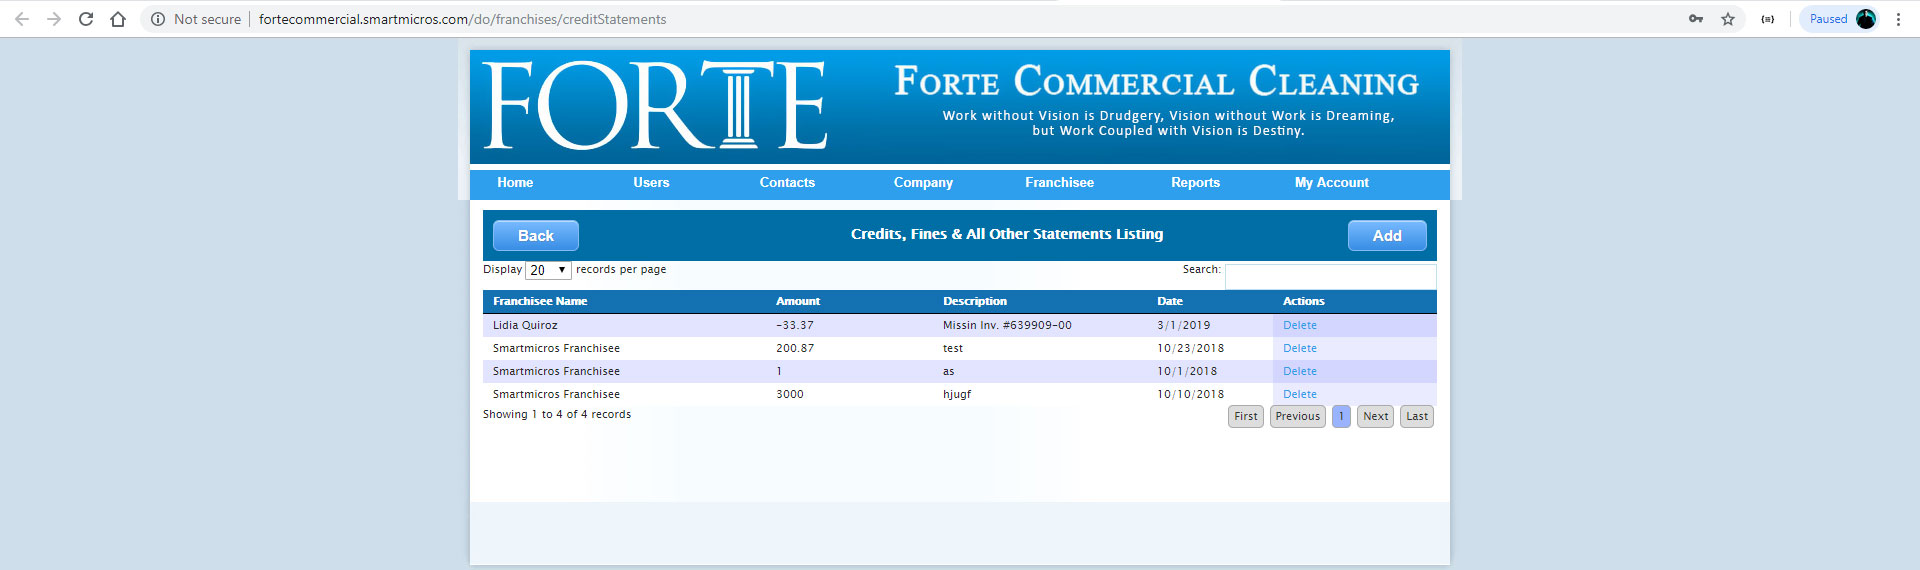Go to Last page
The width and height of the screenshot is (1920, 570).
pyautogui.click(x=1417, y=416)
